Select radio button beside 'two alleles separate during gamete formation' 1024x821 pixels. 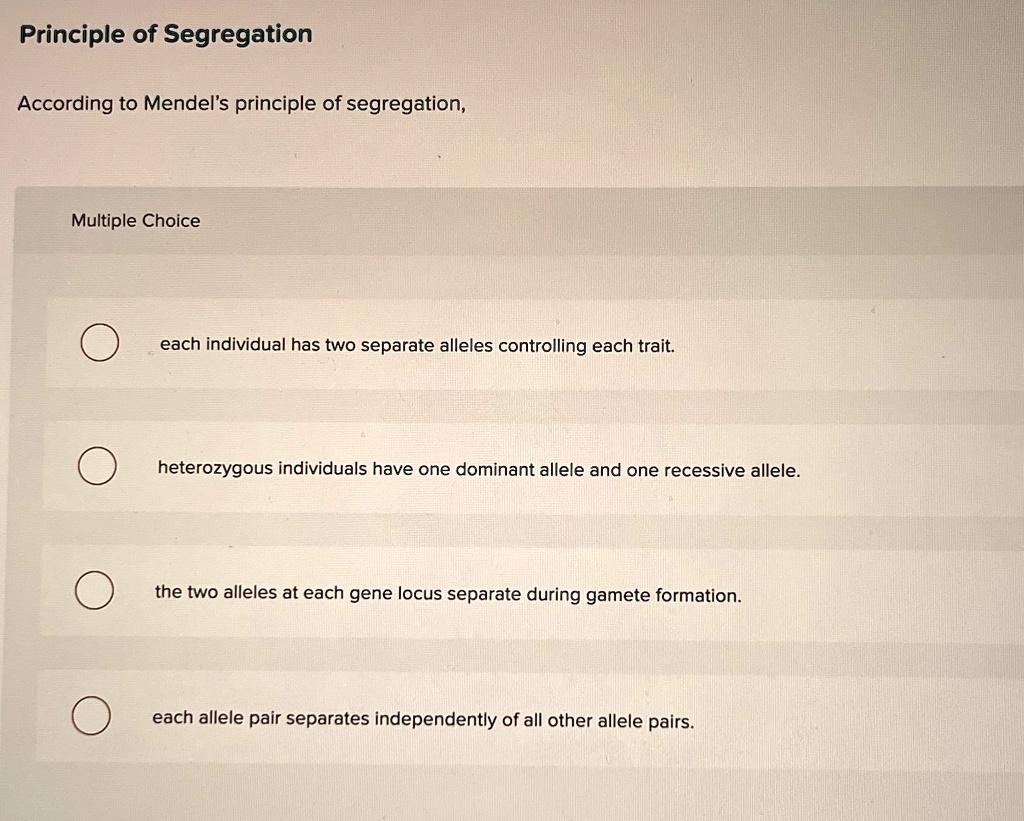(x=93, y=591)
